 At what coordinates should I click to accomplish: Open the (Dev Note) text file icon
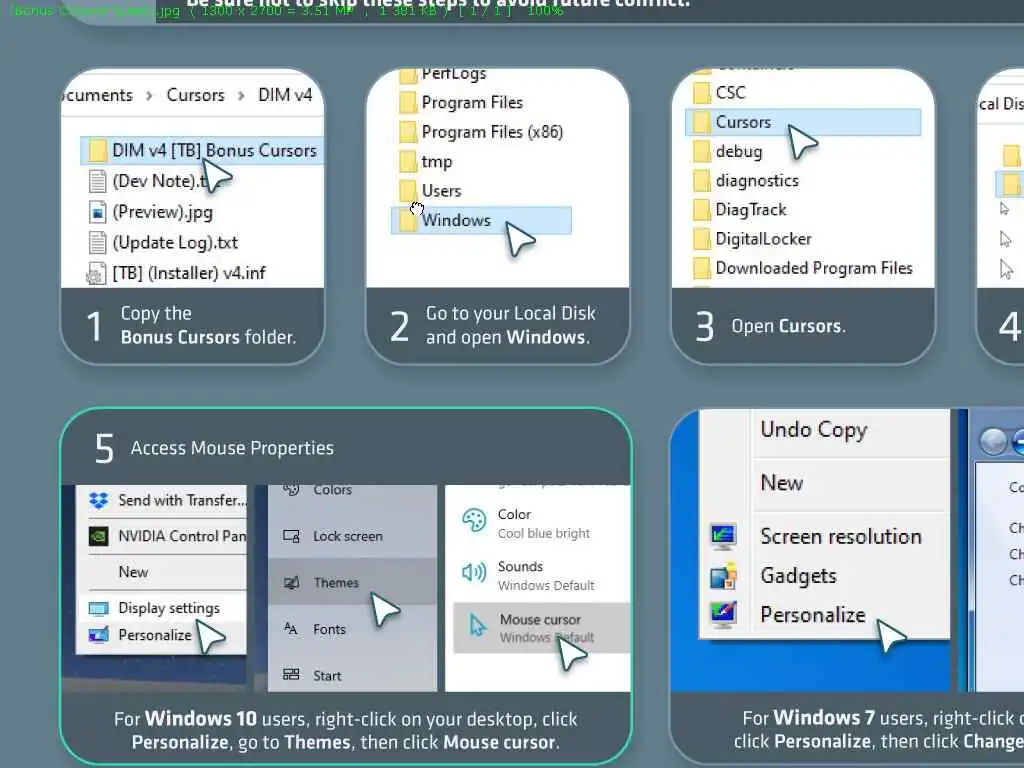[97, 181]
